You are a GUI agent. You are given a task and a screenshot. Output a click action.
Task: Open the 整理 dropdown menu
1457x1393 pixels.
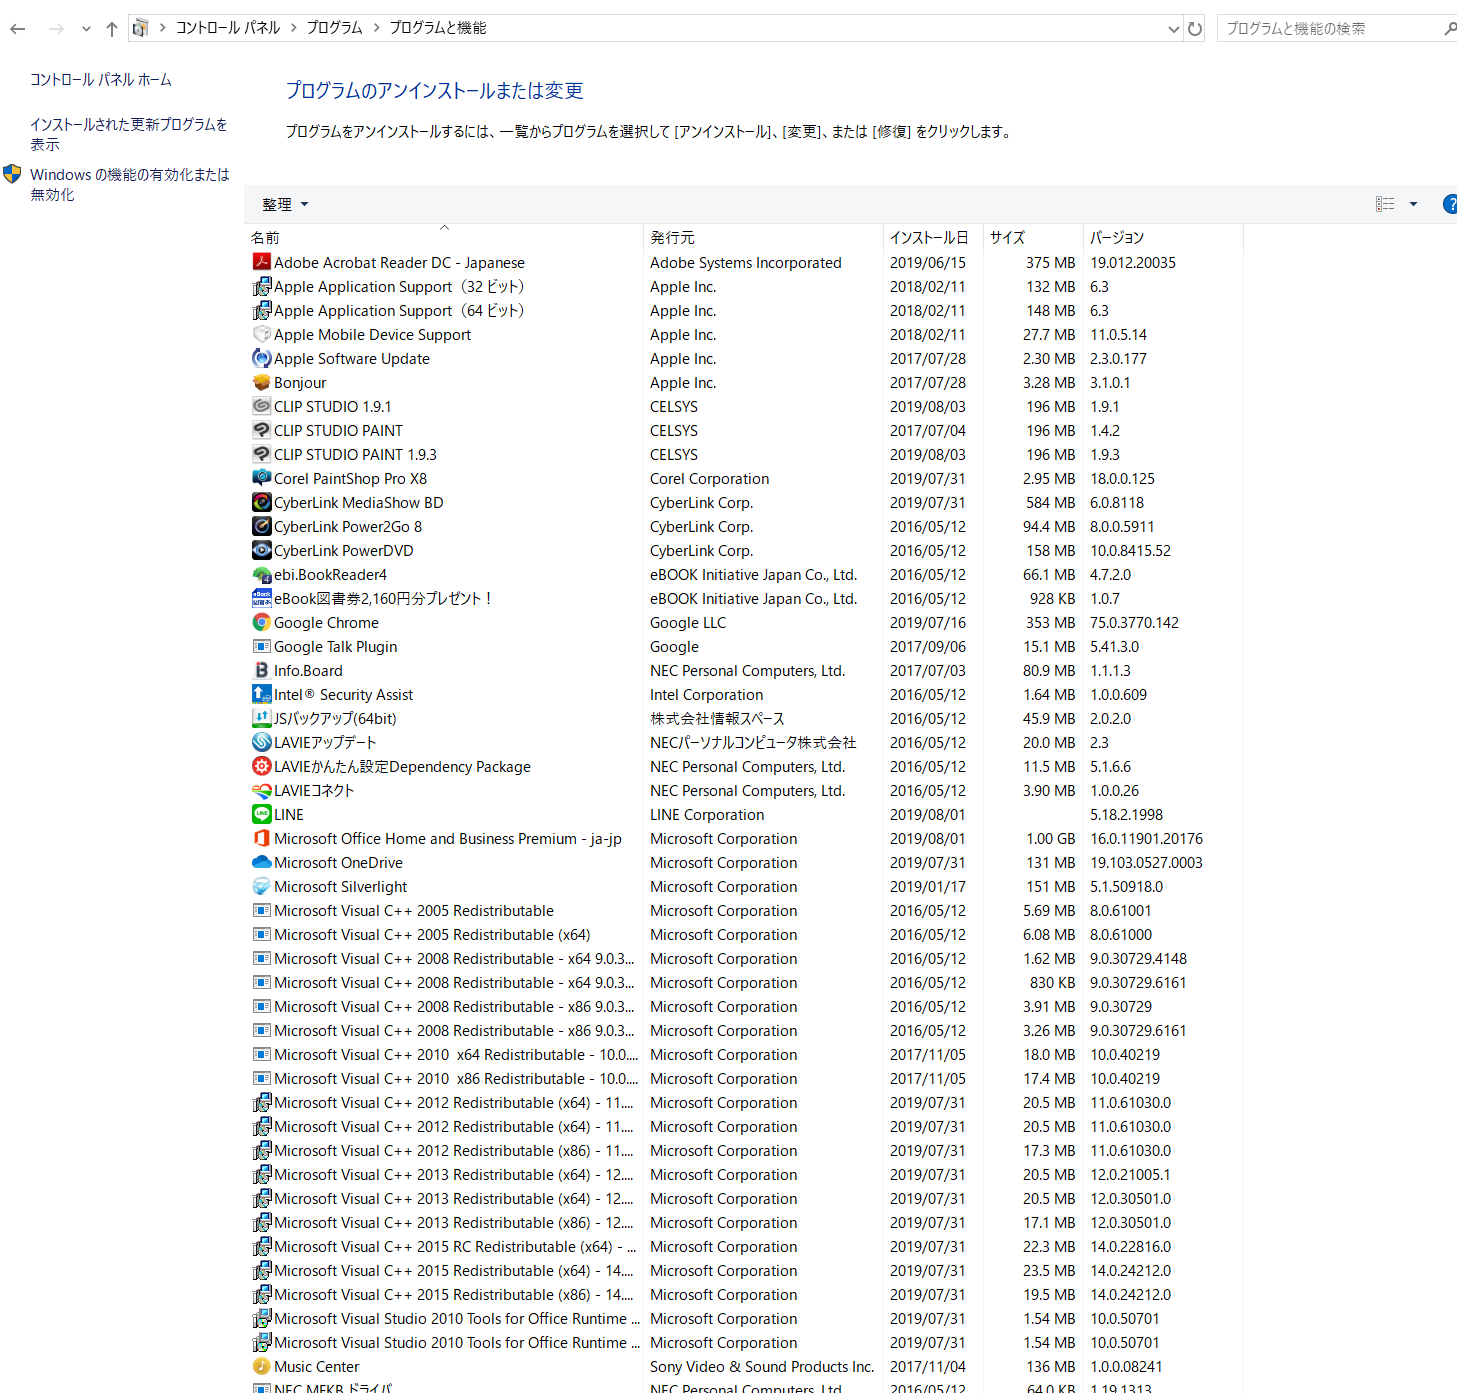[x=285, y=204]
